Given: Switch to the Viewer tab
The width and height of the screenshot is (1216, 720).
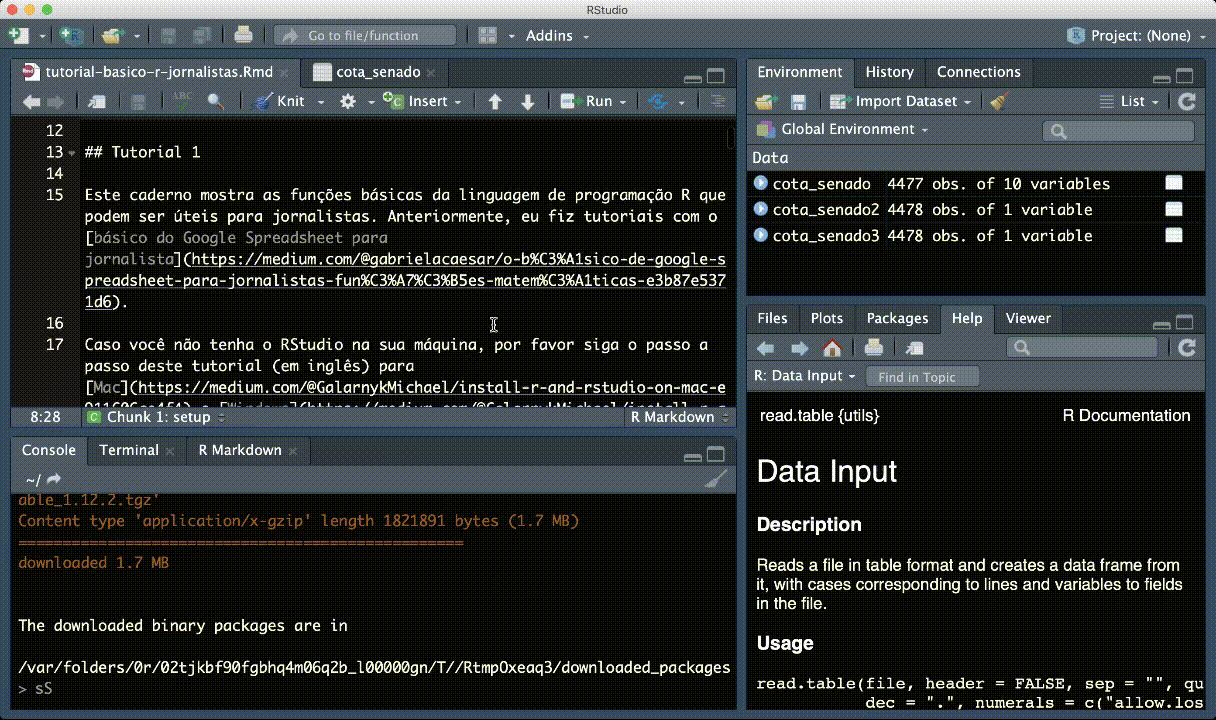Looking at the screenshot, I should (1028, 318).
